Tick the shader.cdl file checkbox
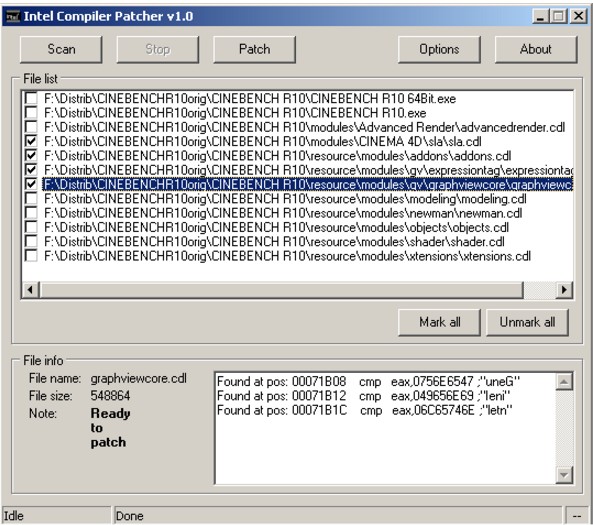Image resolution: width=593 pixels, height=525 pixels. (x=31, y=241)
